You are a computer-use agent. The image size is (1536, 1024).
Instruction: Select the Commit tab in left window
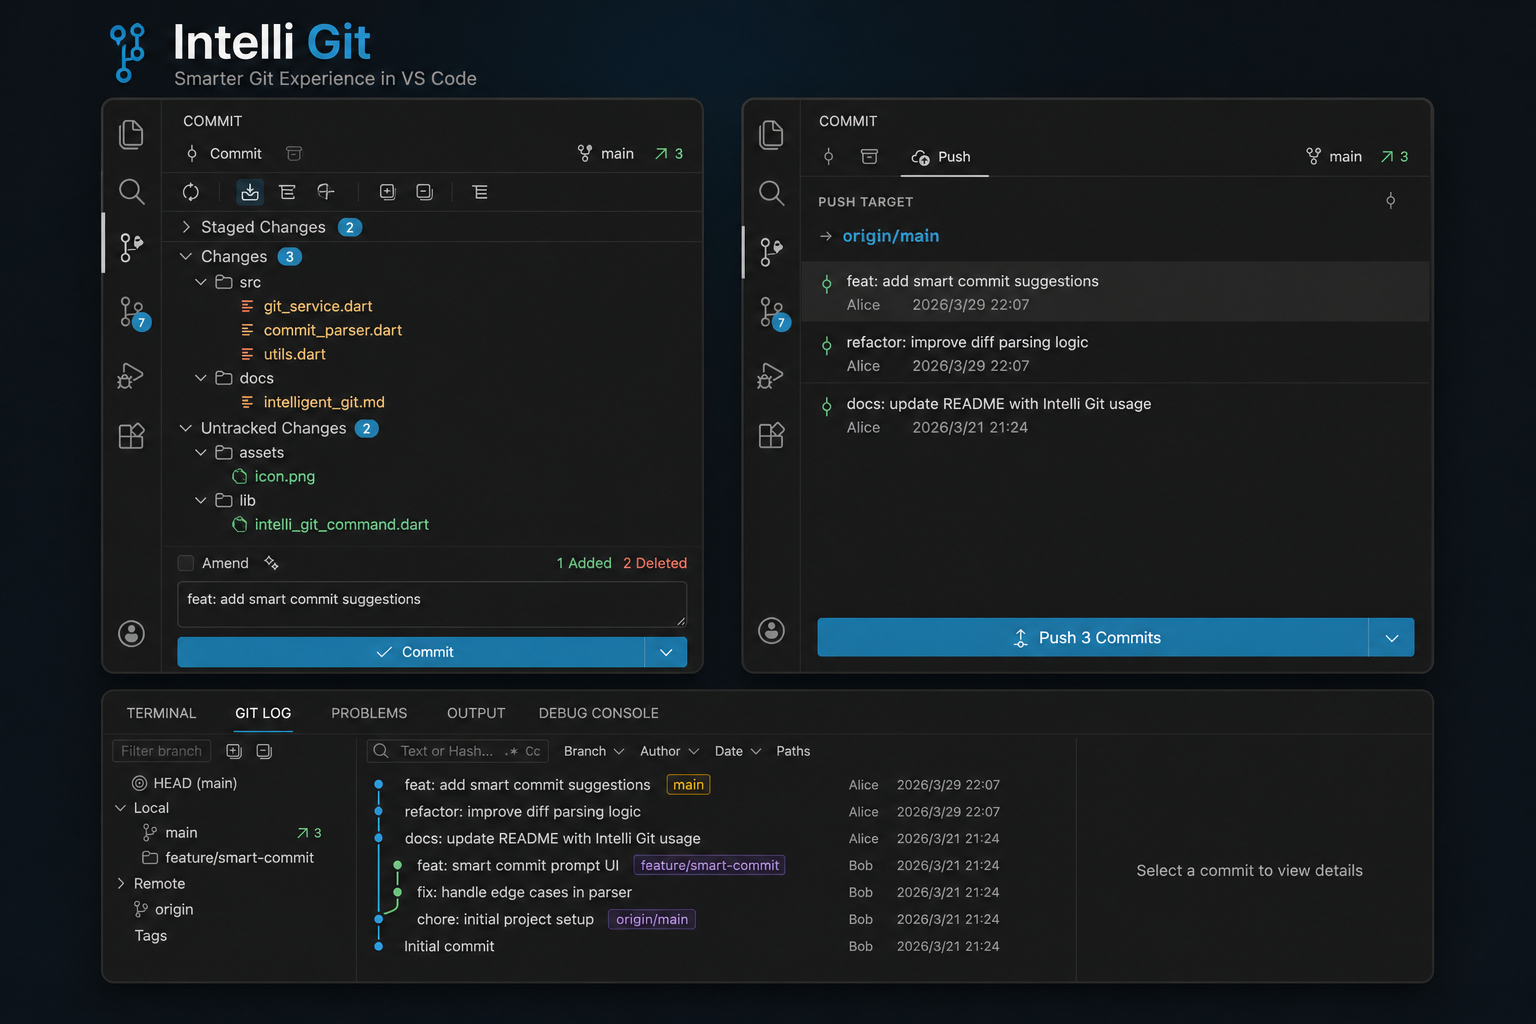224,153
